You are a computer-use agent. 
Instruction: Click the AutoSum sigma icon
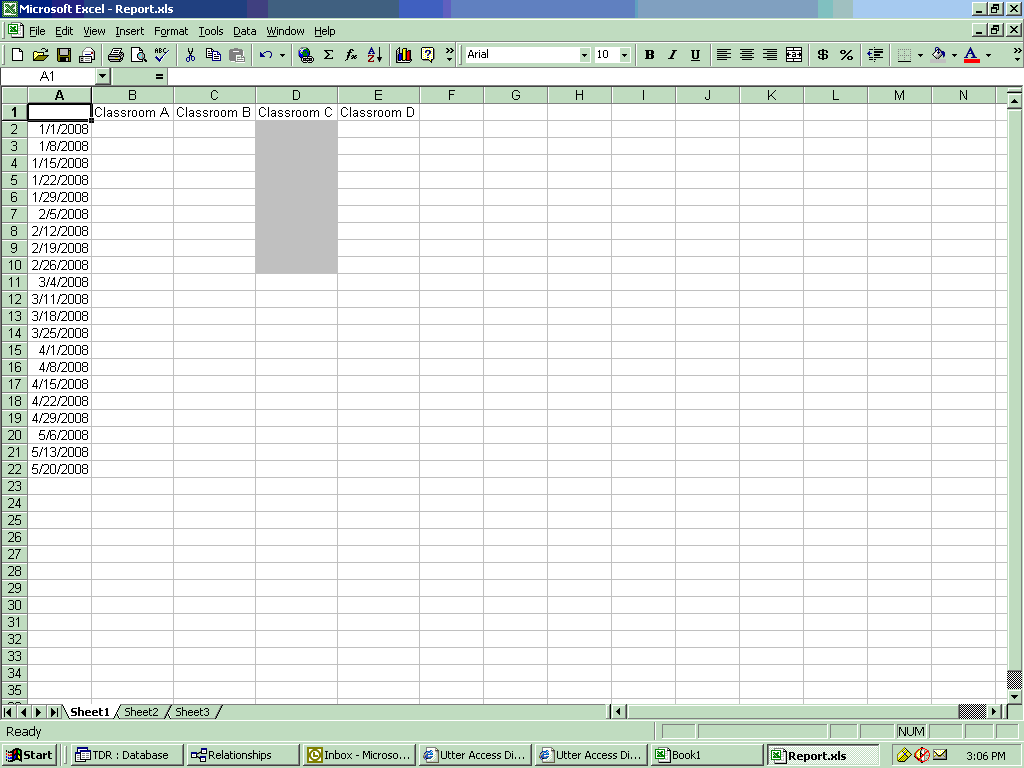pyautogui.click(x=328, y=55)
